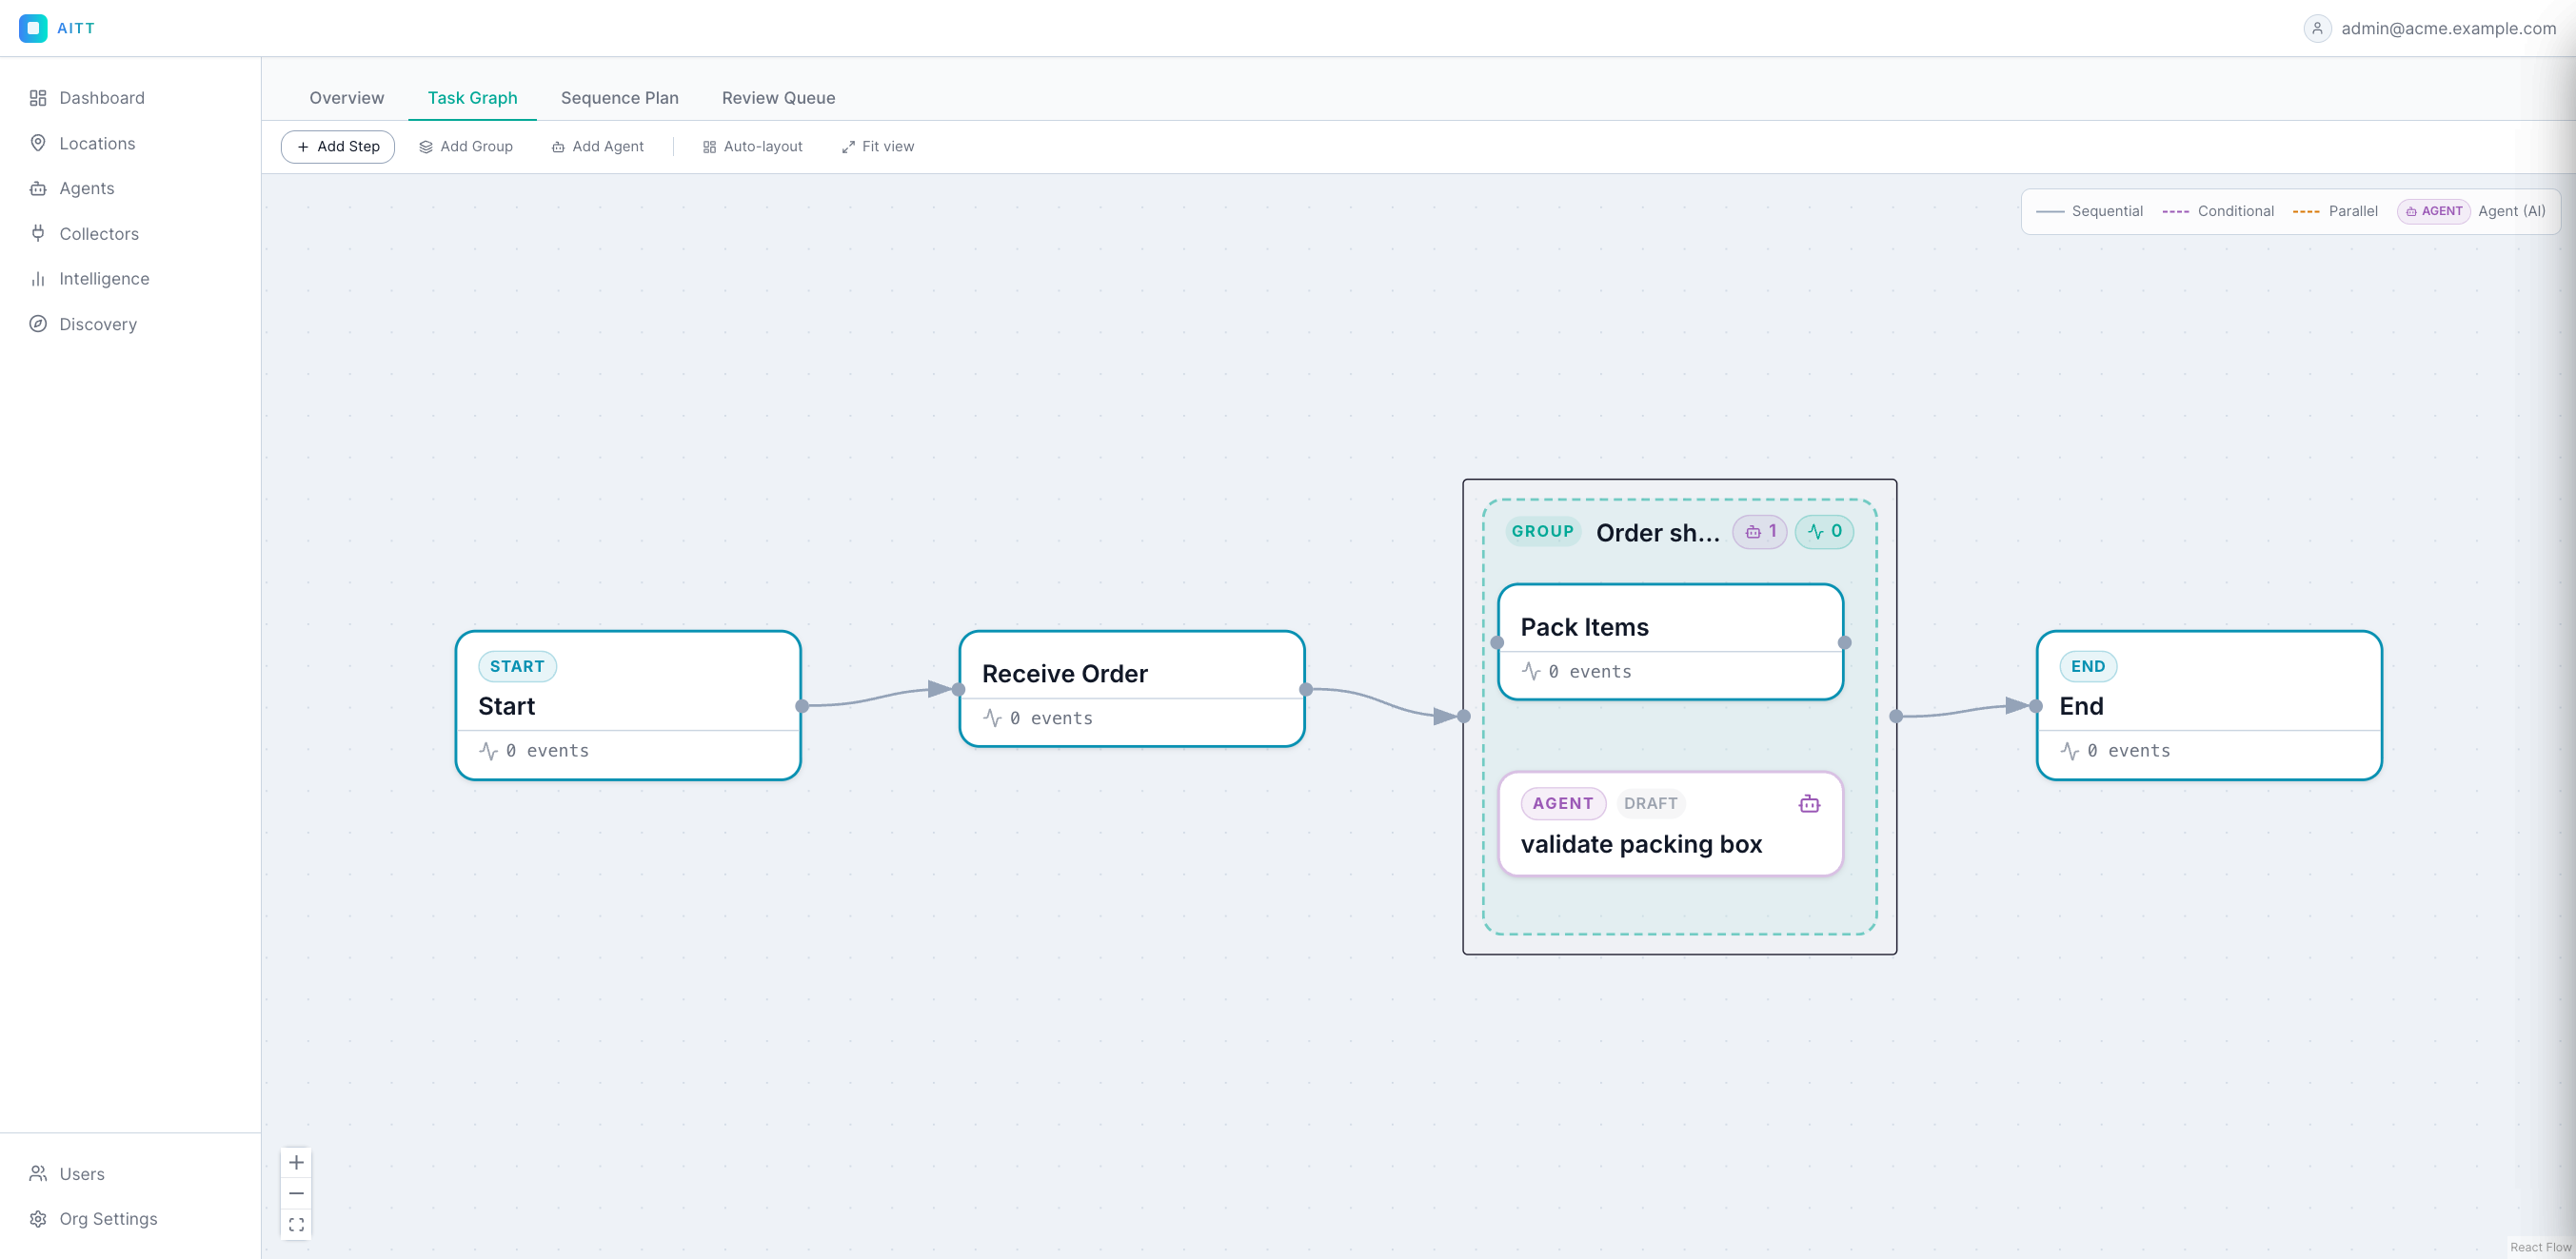
Task: Click Fit view in the toolbar
Action: coord(878,147)
